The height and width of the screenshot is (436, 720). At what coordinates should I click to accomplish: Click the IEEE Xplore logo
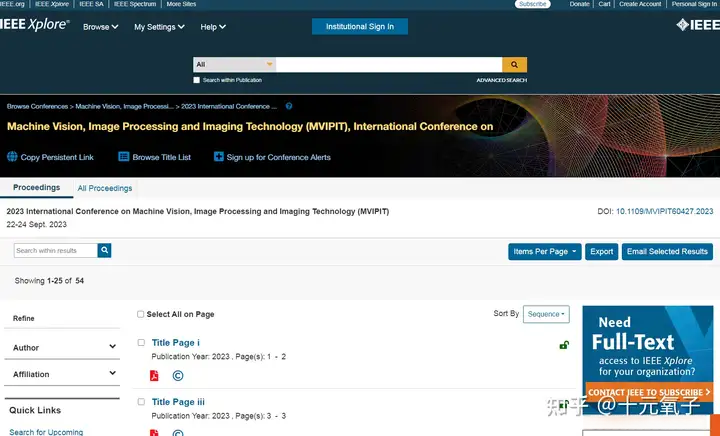click(35, 25)
